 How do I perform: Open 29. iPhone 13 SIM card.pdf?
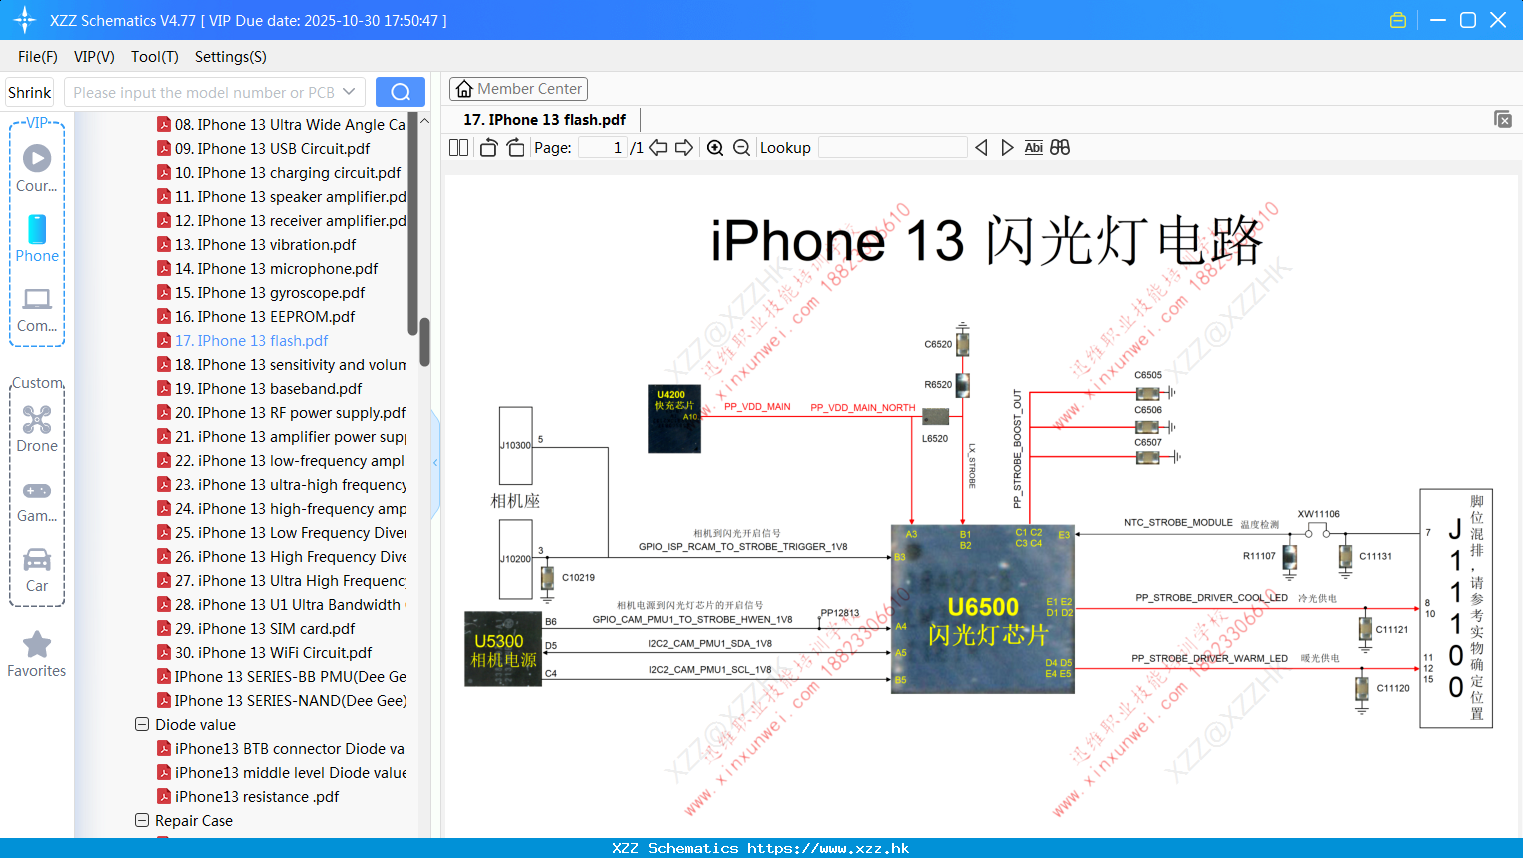(x=265, y=628)
